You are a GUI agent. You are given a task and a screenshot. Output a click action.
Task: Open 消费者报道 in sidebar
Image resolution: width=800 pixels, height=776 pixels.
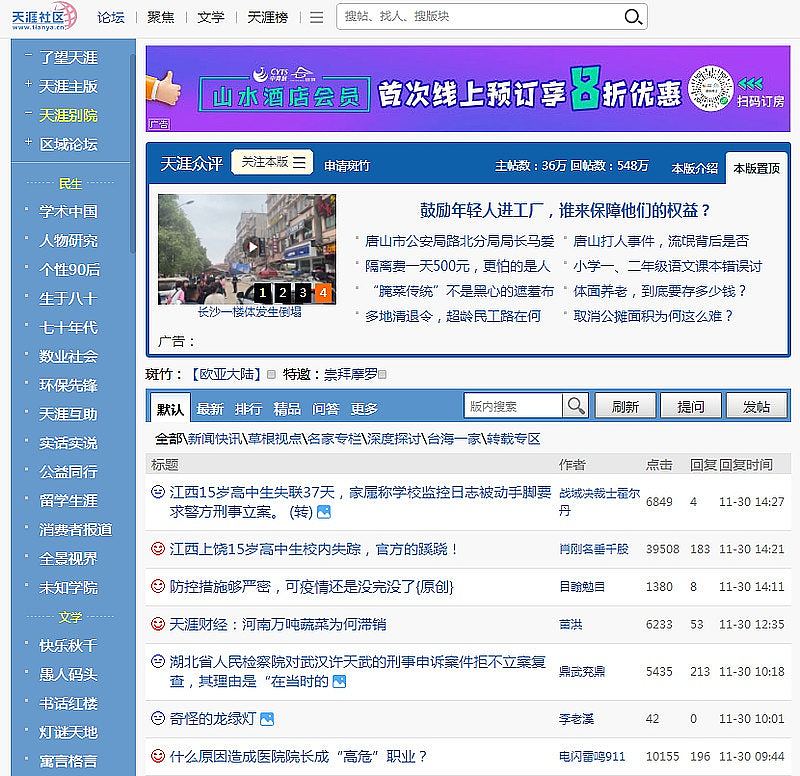(76, 530)
